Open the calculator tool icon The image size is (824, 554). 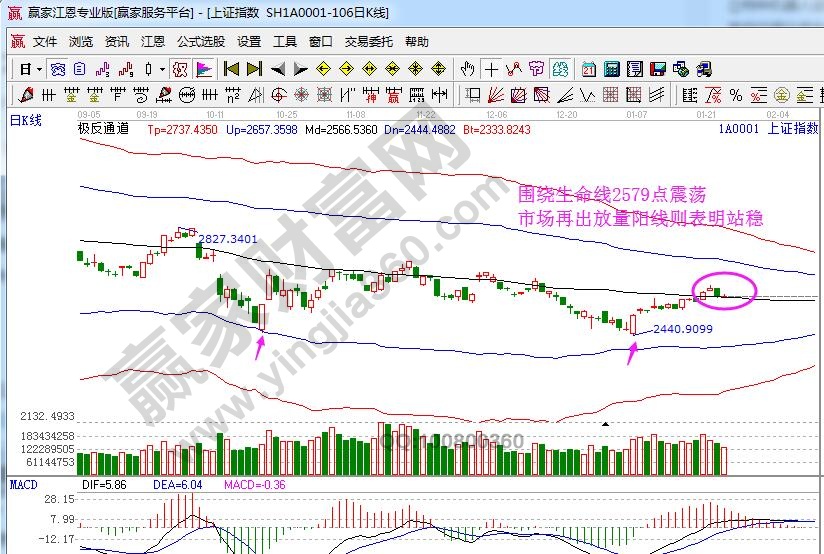coord(611,69)
